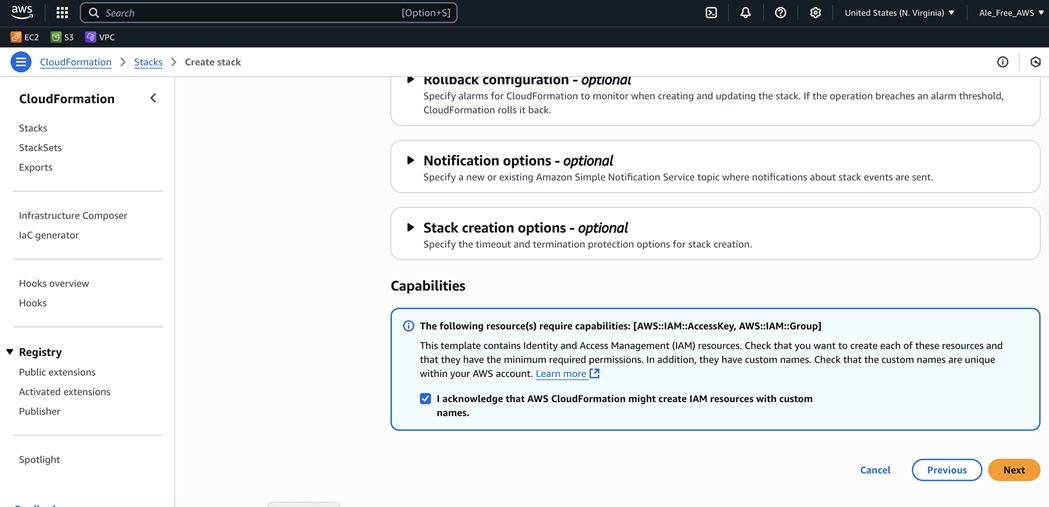Viewport: 1049px width, 507px height.
Task: Click the CloudFormation sidebar title
Action: (67, 99)
